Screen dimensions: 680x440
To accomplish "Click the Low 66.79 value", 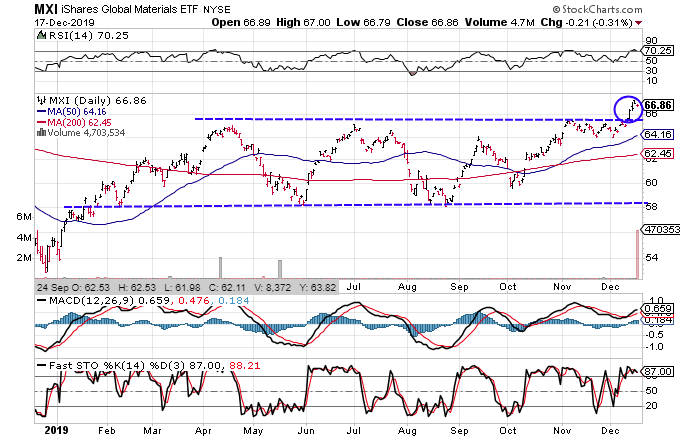I will [x=363, y=23].
